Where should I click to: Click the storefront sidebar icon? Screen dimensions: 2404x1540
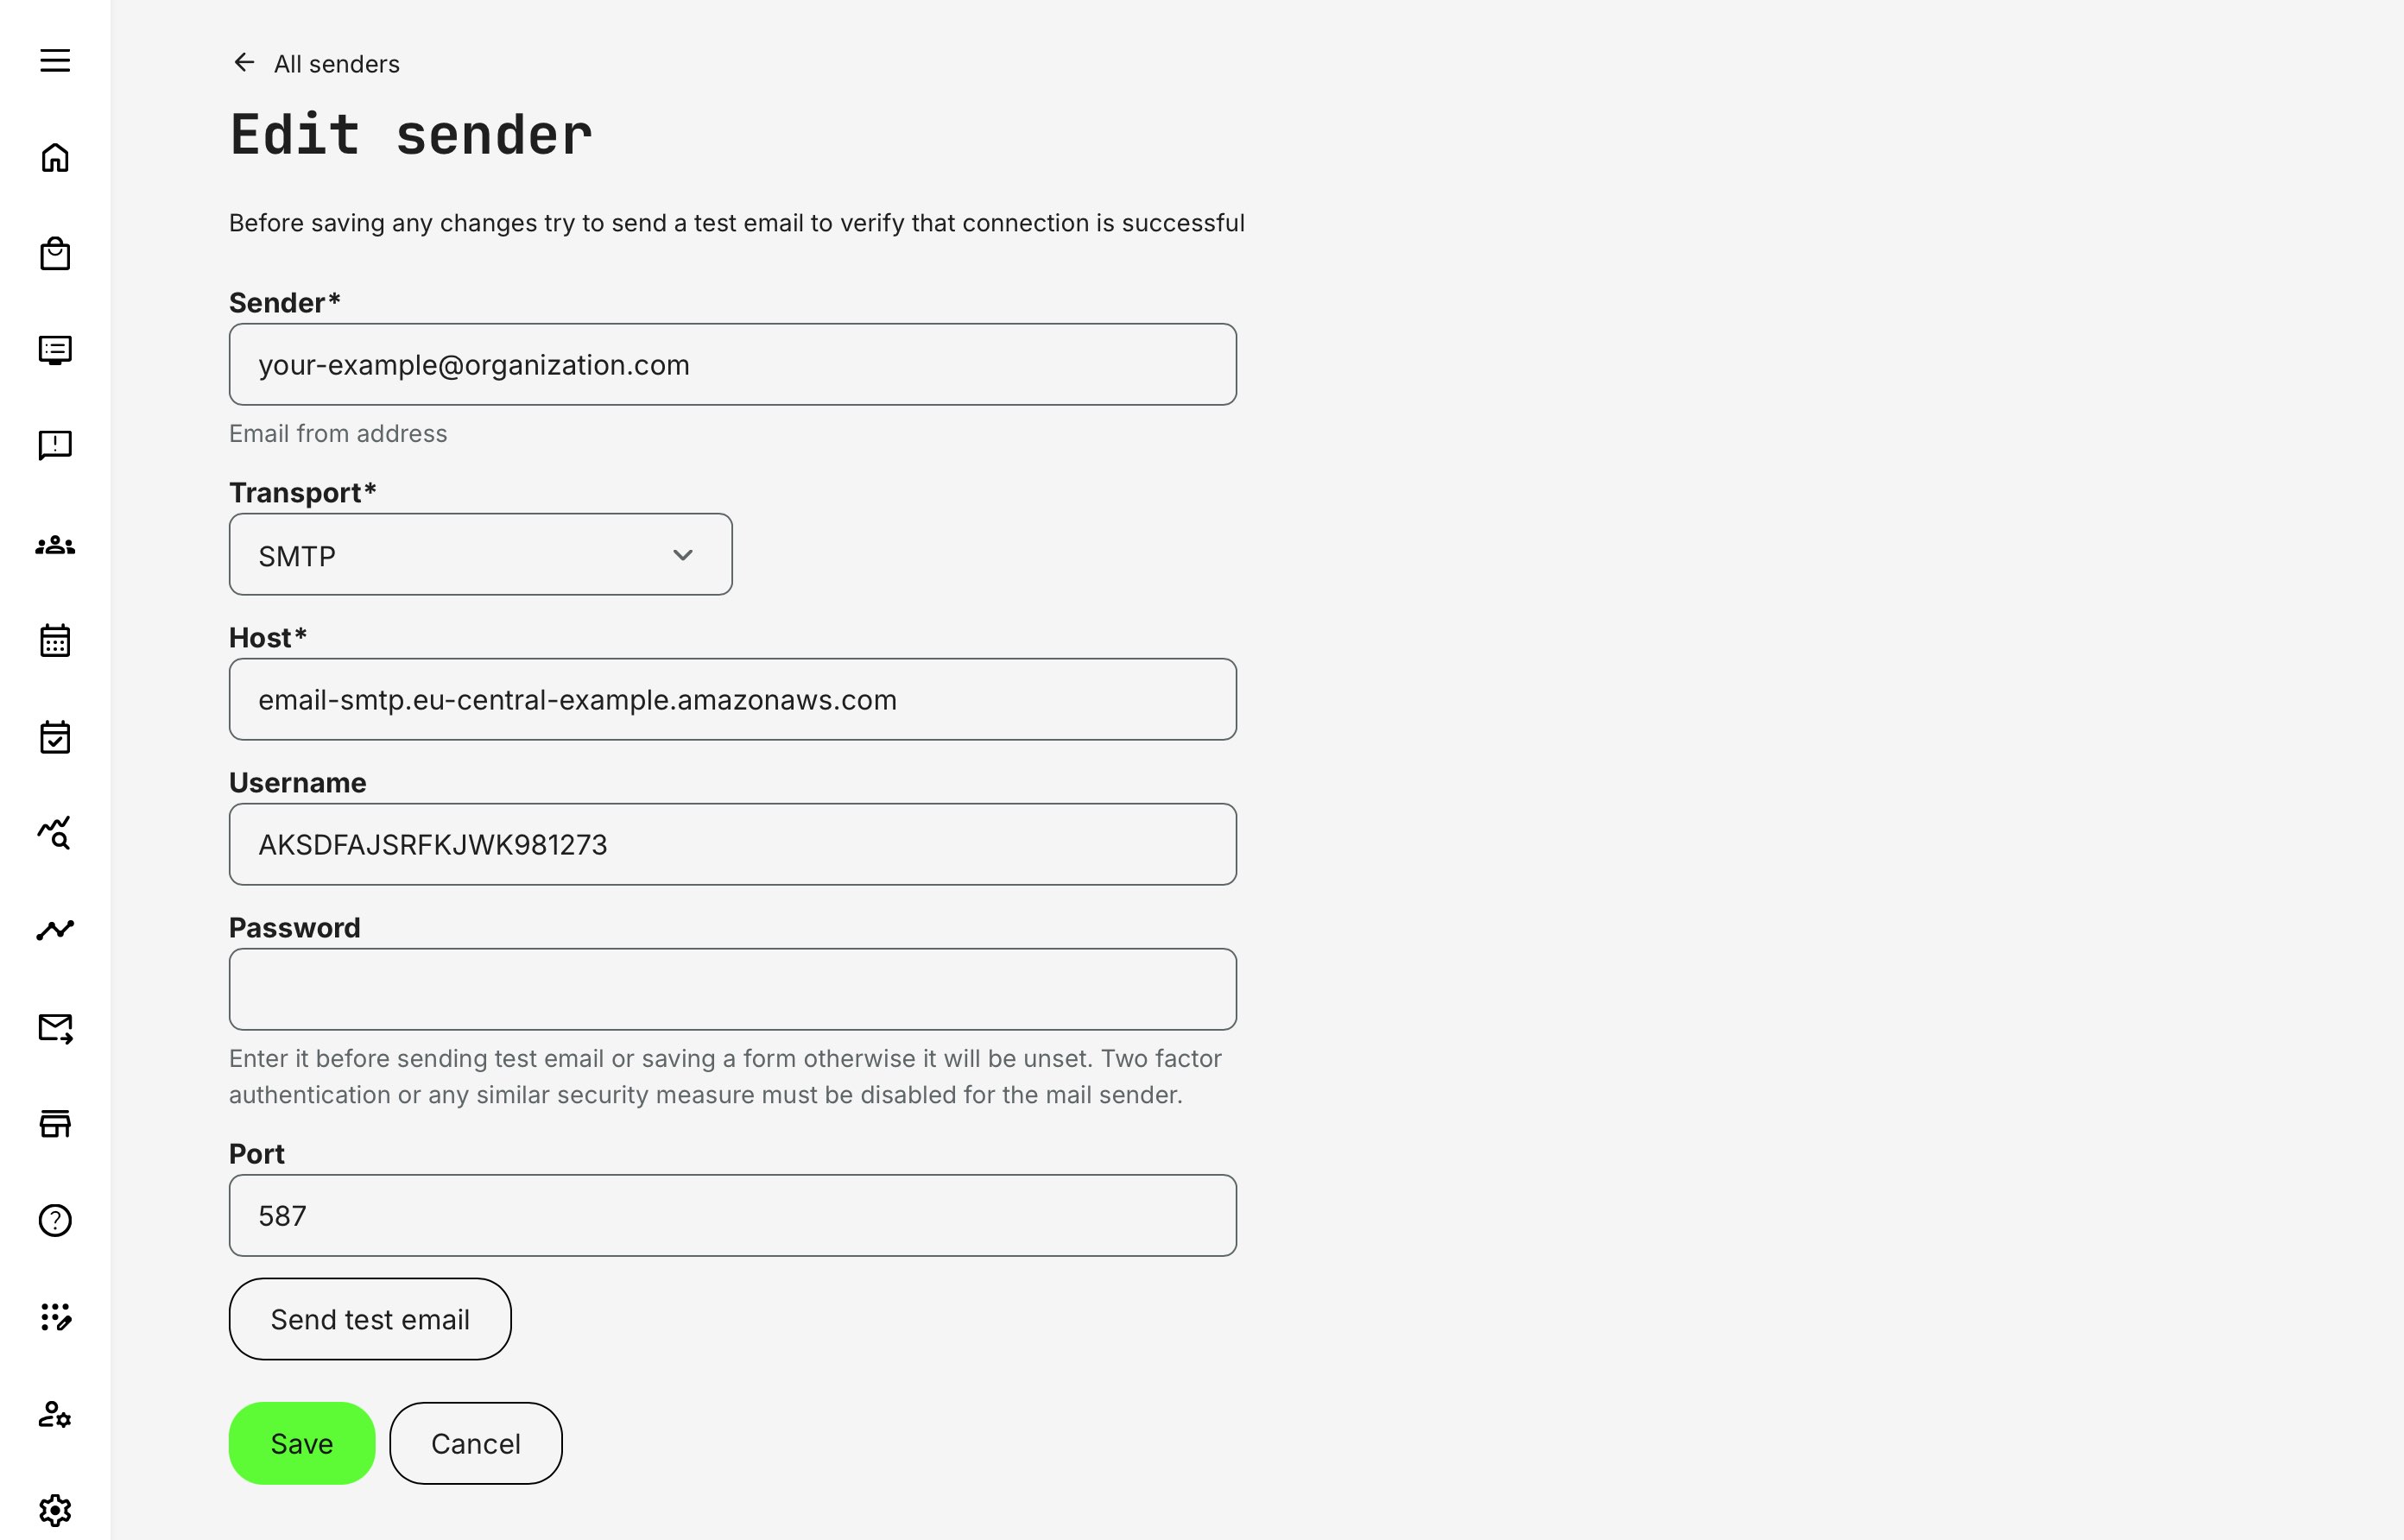coord(55,1124)
